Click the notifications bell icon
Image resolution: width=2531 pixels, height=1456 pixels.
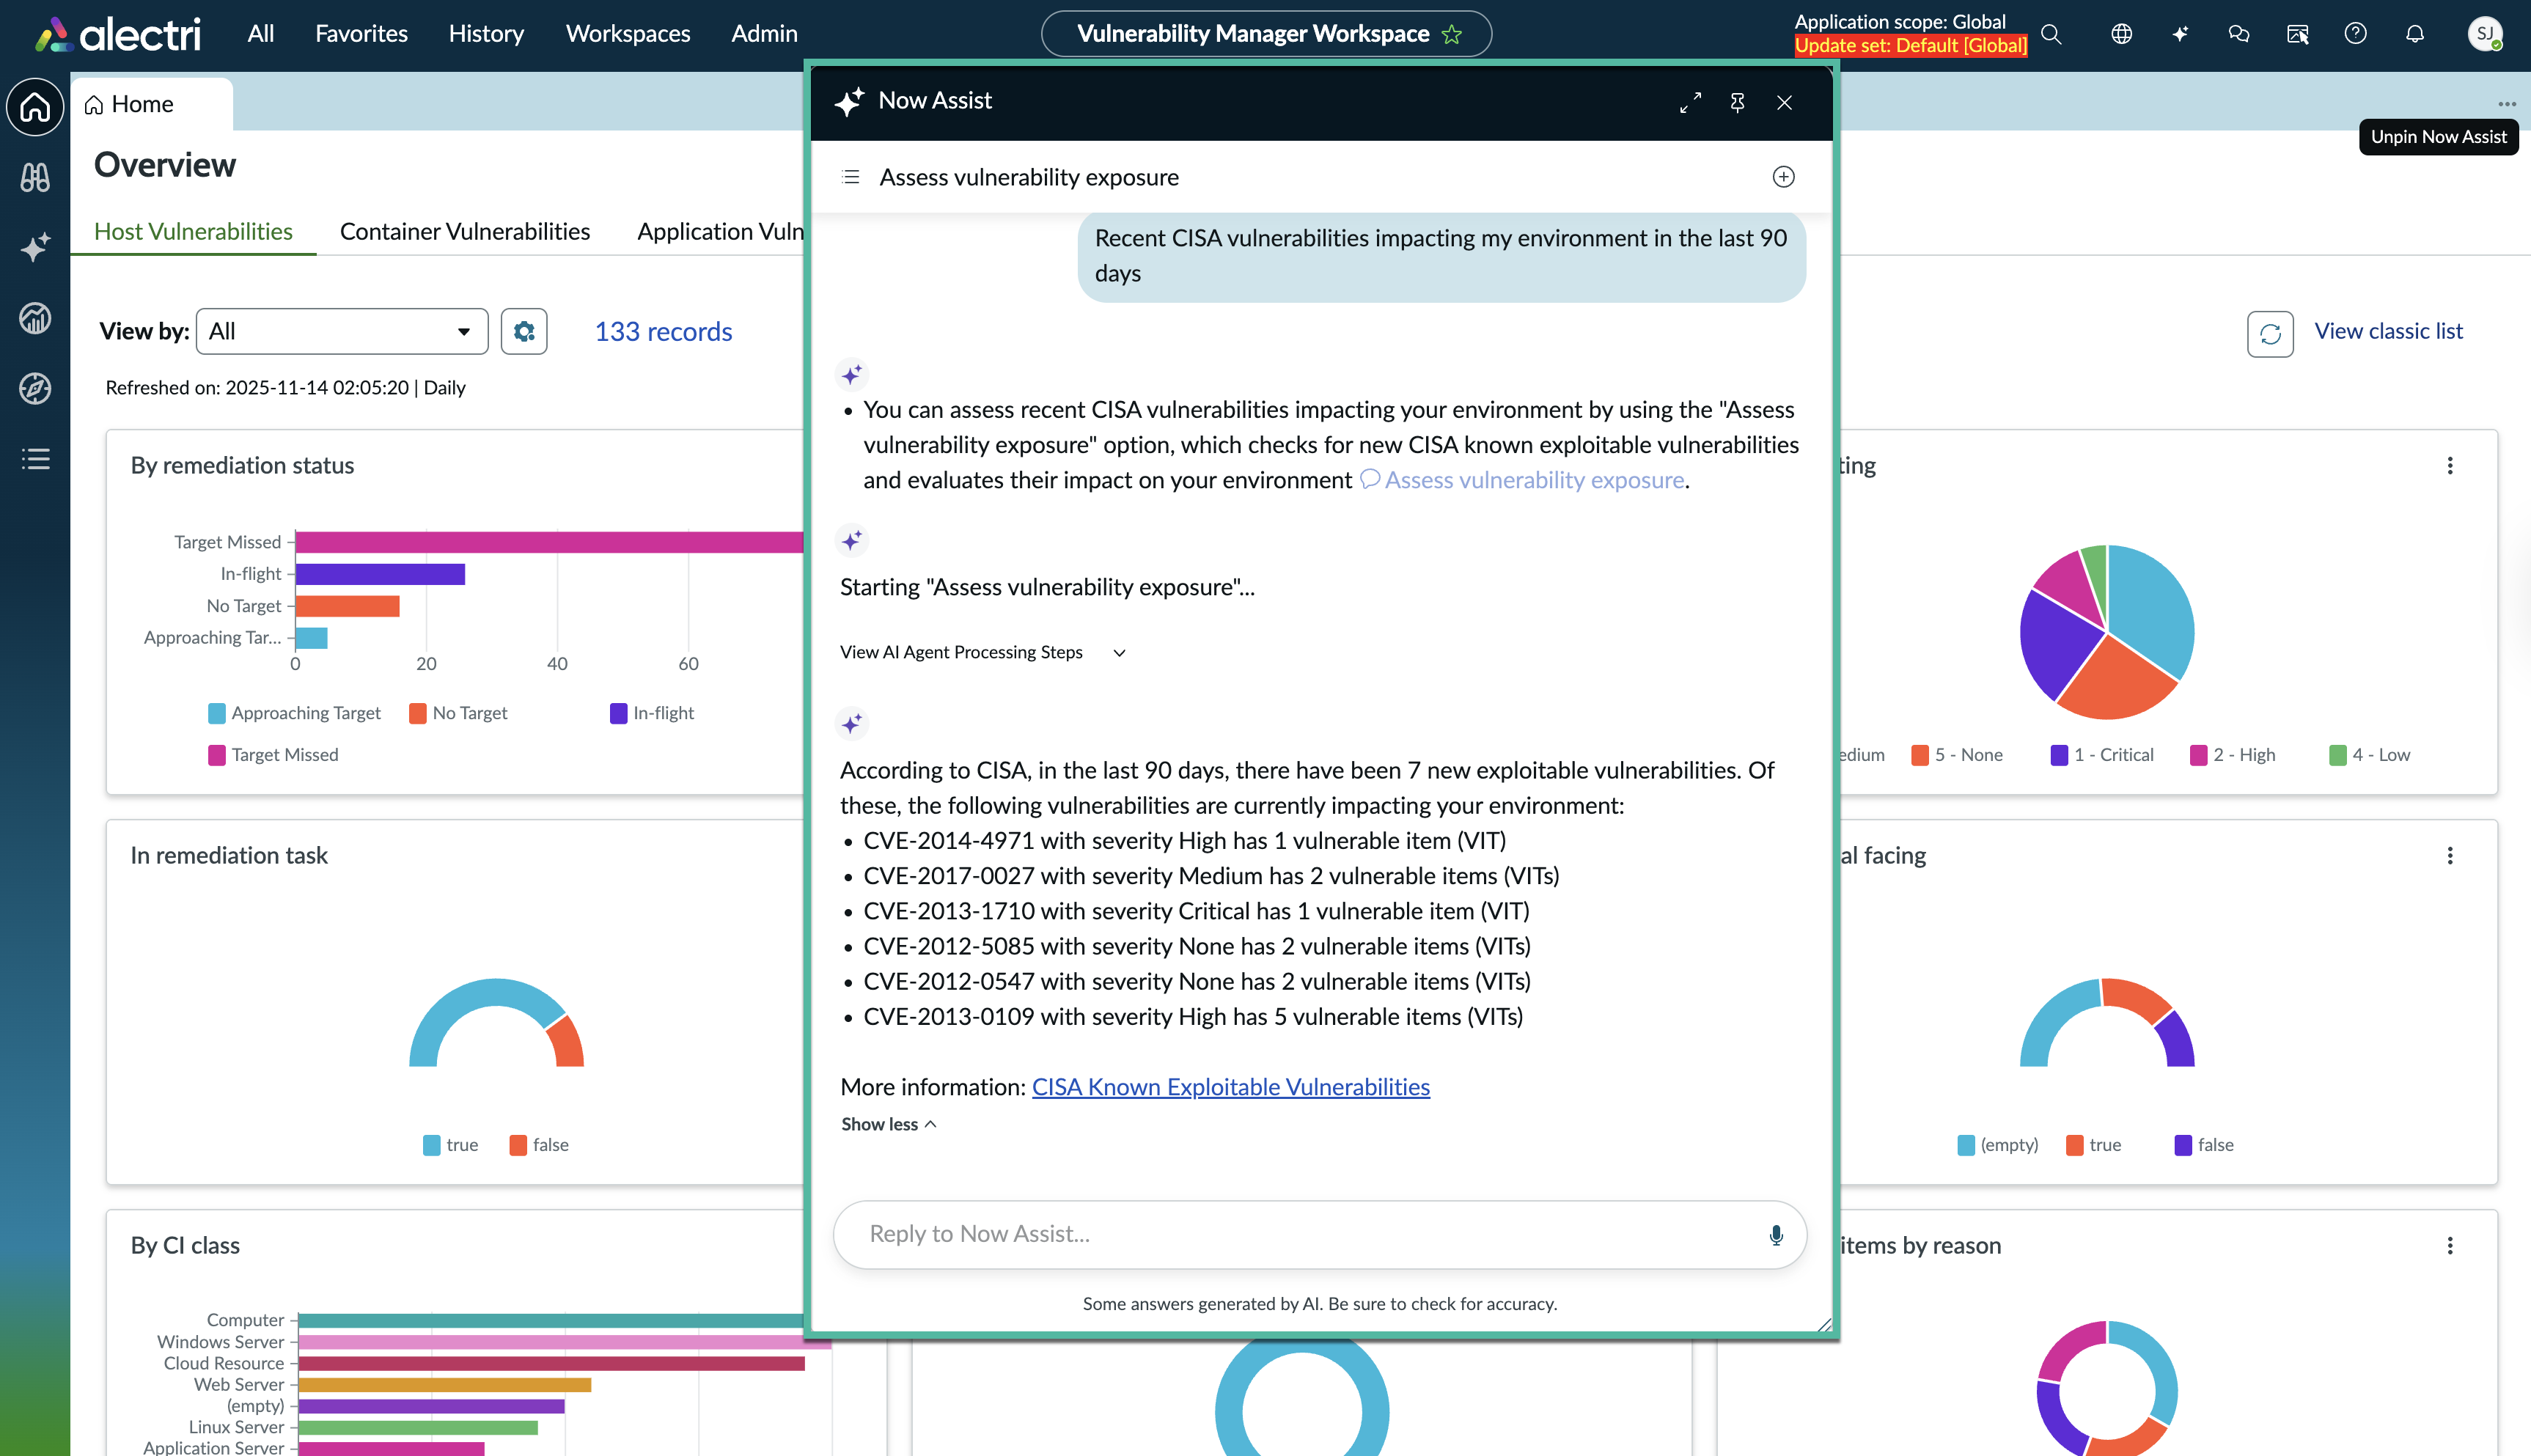click(2415, 34)
